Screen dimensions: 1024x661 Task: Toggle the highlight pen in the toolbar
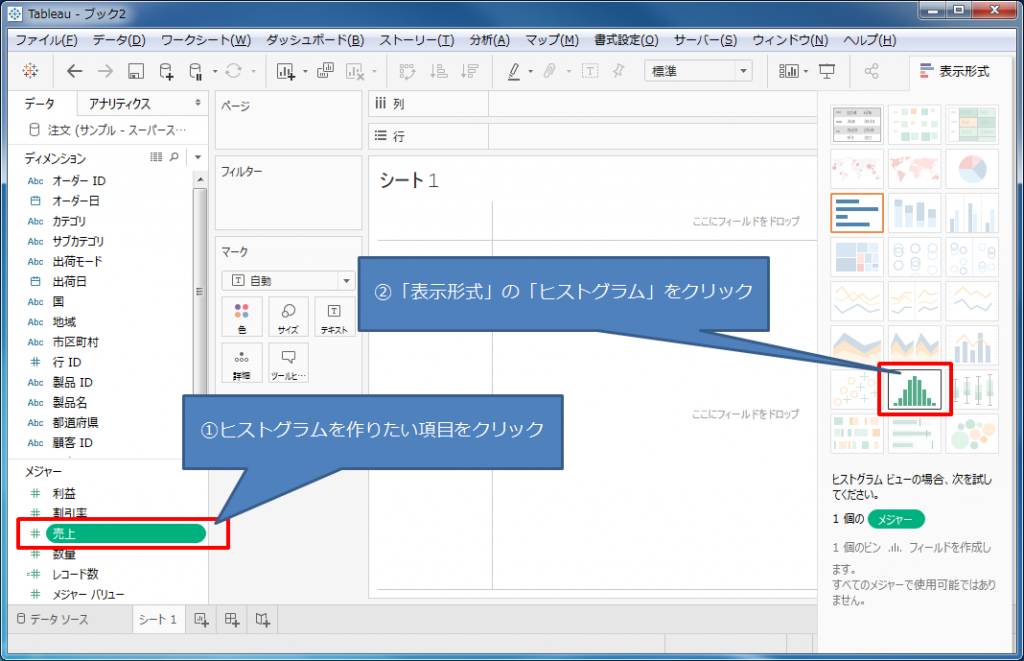(x=519, y=71)
